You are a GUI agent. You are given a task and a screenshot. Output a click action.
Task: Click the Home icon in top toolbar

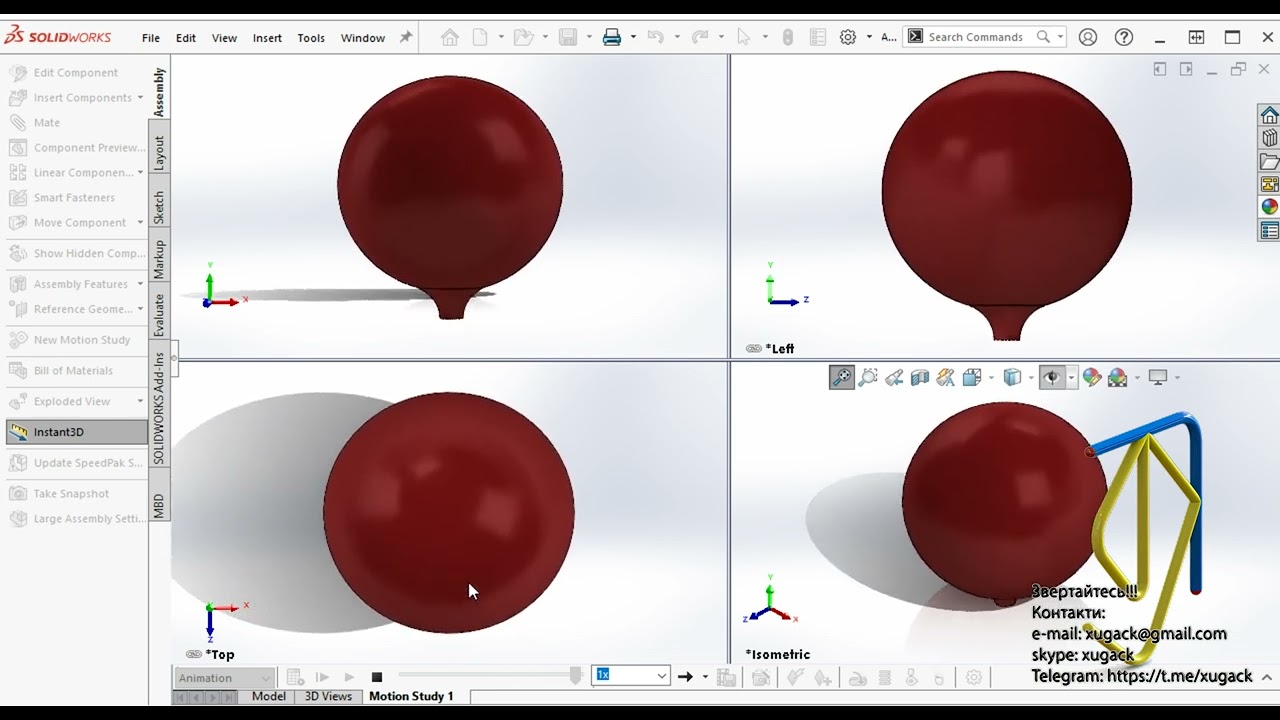point(450,37)
